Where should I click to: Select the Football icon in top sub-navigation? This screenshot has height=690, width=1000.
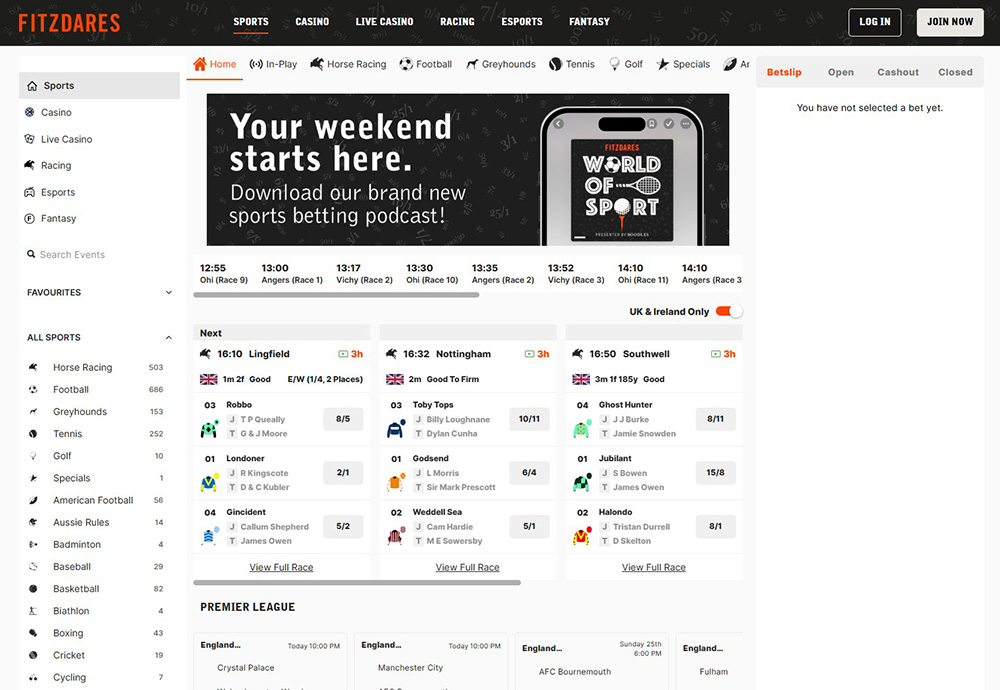tap(406, 64)
